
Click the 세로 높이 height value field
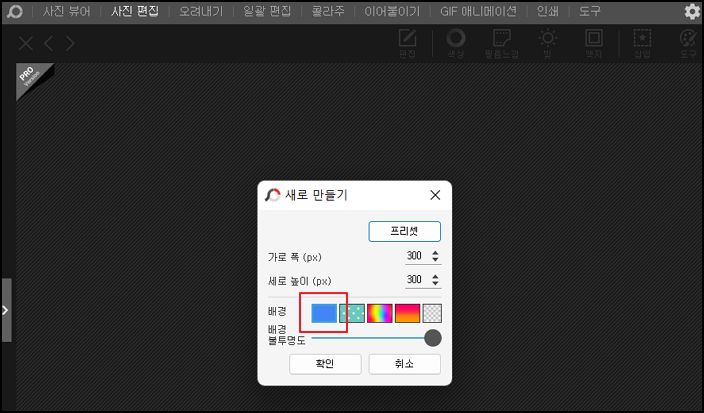pos(417,280)
